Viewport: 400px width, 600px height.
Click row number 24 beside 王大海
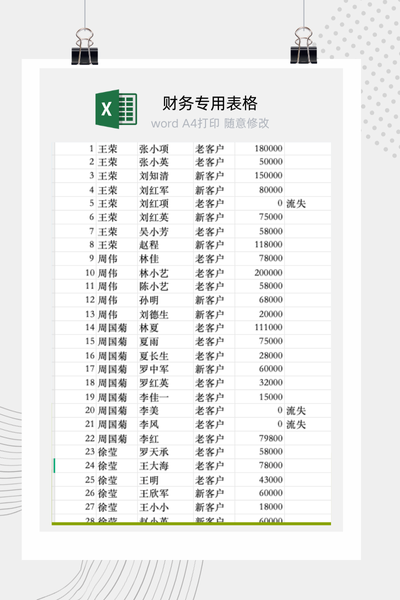[x=90, y=465]
